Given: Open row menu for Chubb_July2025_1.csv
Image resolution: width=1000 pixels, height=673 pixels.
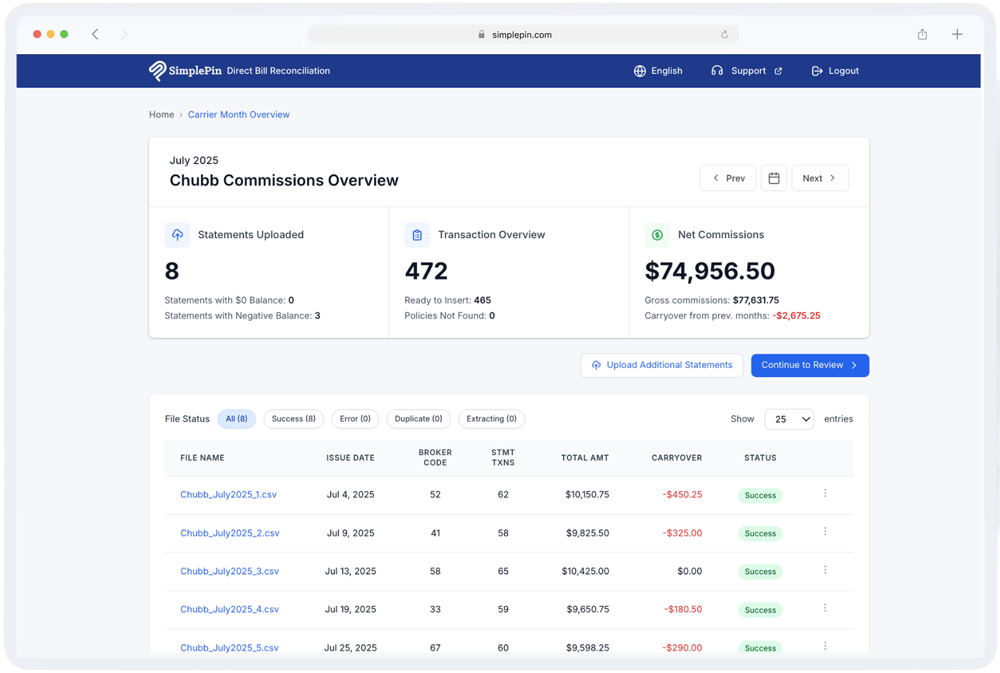Looking at the screenshot, I should pyautogui.click(x=825, y=493).
